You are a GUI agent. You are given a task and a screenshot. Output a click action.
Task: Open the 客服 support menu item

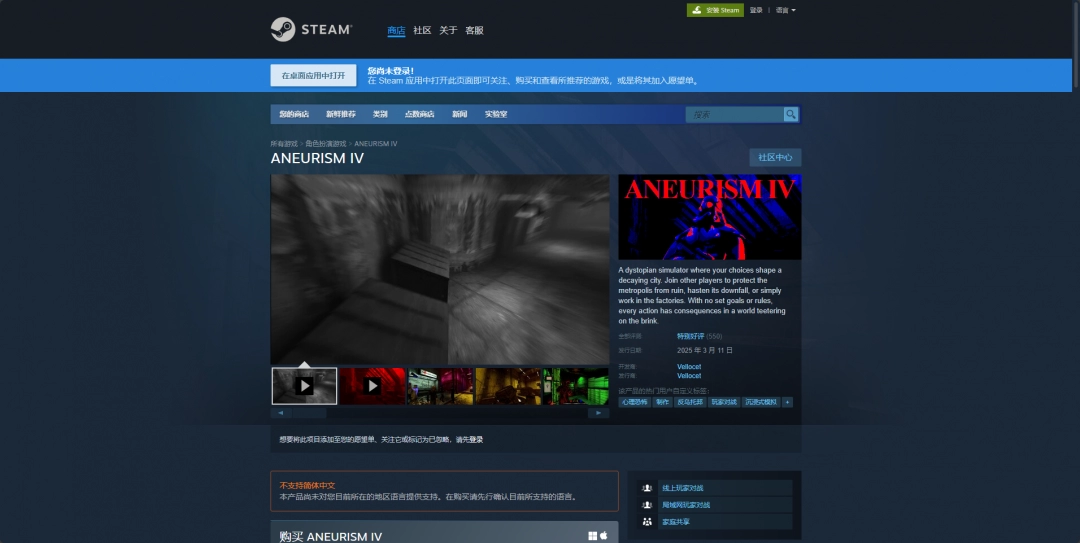click(474, 30)
